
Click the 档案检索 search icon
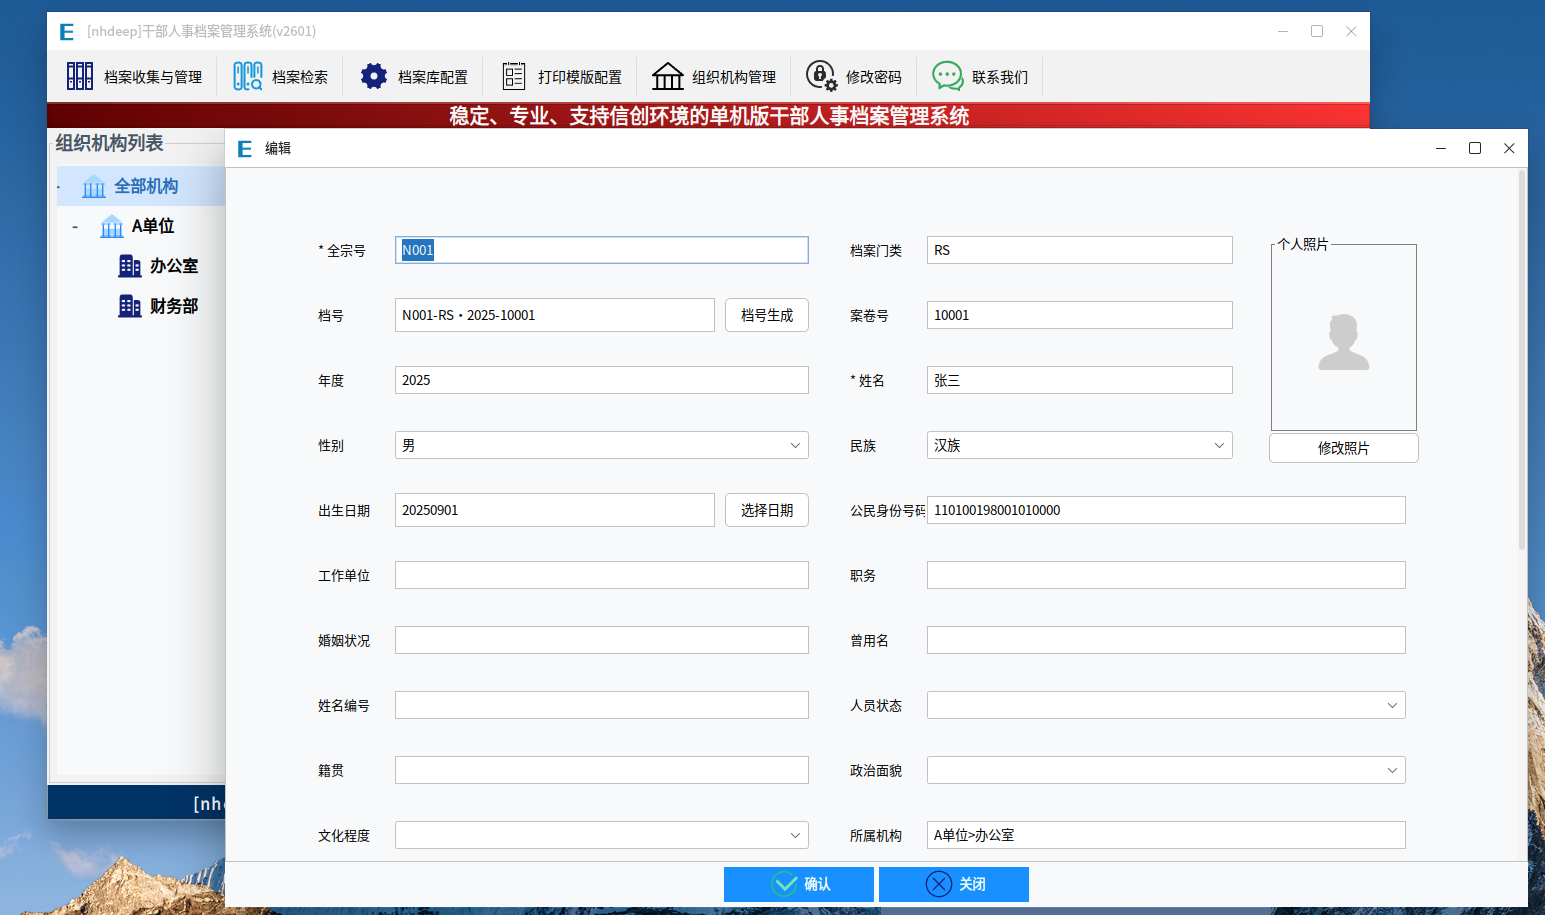coord(248,76)
